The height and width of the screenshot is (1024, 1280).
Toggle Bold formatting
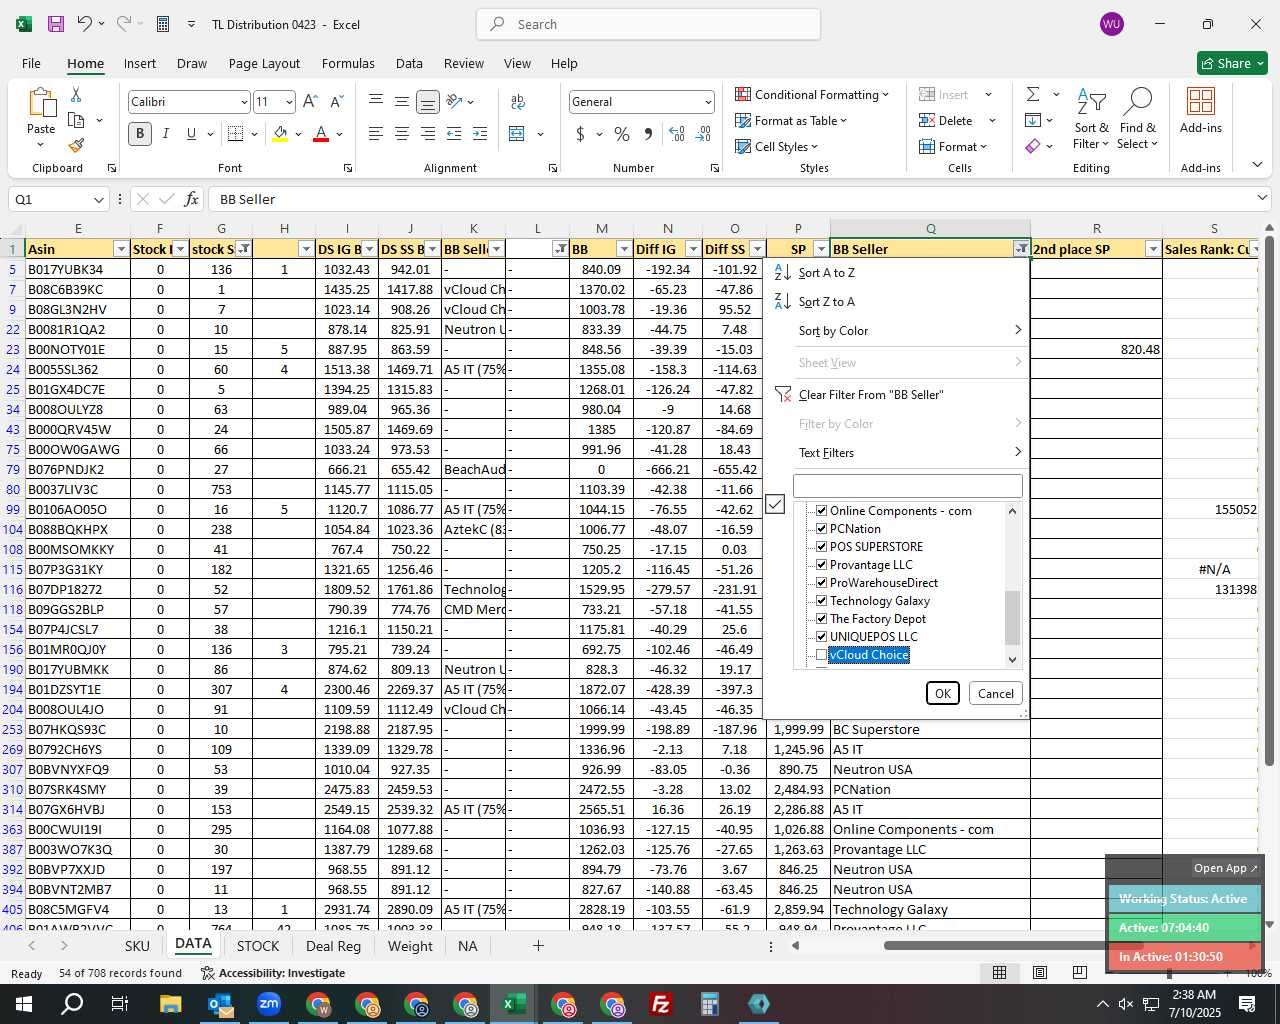click(x=140, y=133)
